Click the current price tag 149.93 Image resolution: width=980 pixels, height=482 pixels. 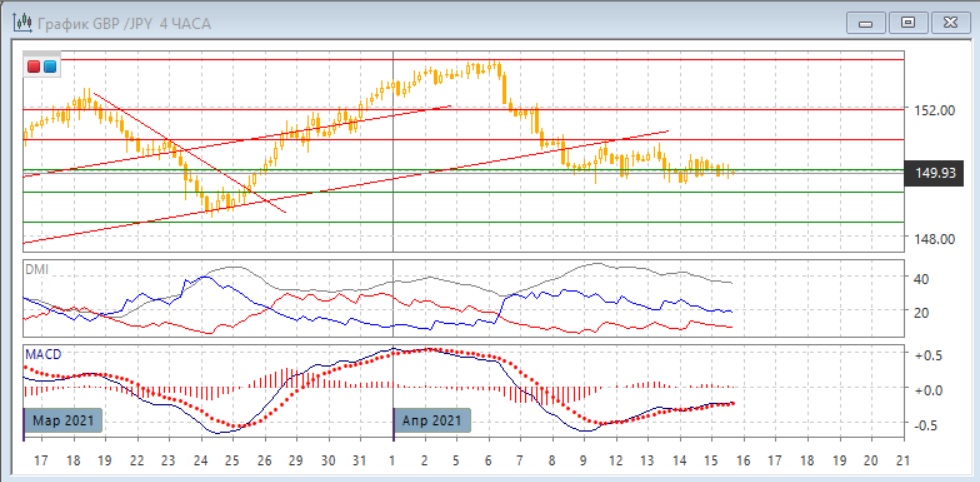click(938, 174)
